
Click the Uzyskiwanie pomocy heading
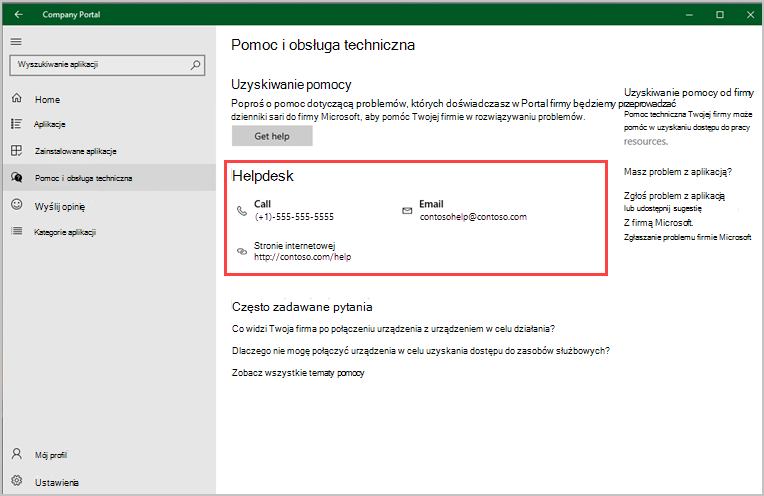pyautogui.click(x=291, y=85)
